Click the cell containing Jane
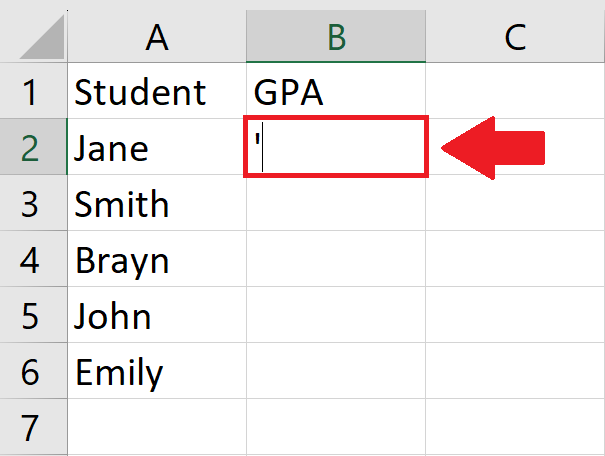605x456 pixels. click(x=157, y=147)
